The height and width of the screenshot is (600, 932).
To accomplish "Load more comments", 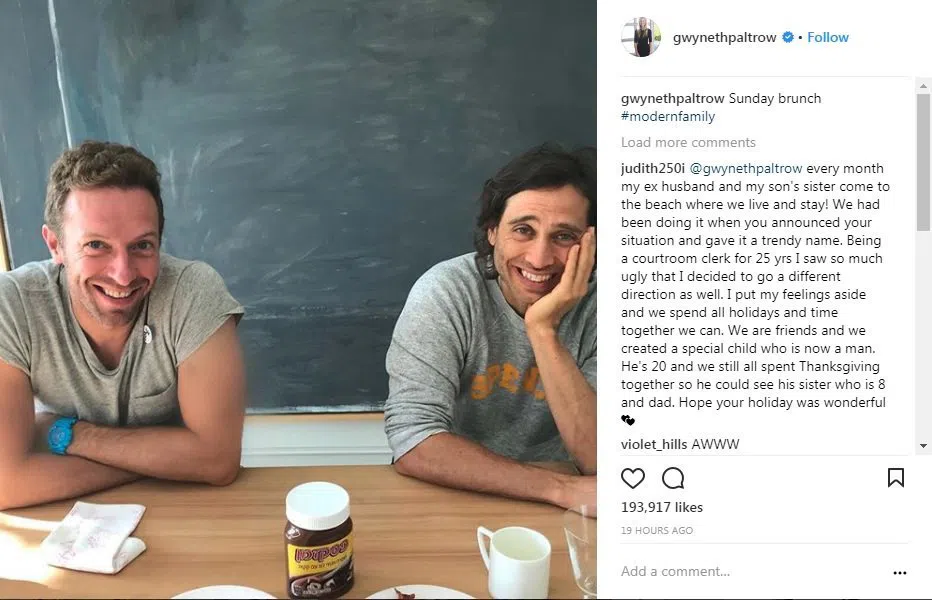I will coord(688,142).
